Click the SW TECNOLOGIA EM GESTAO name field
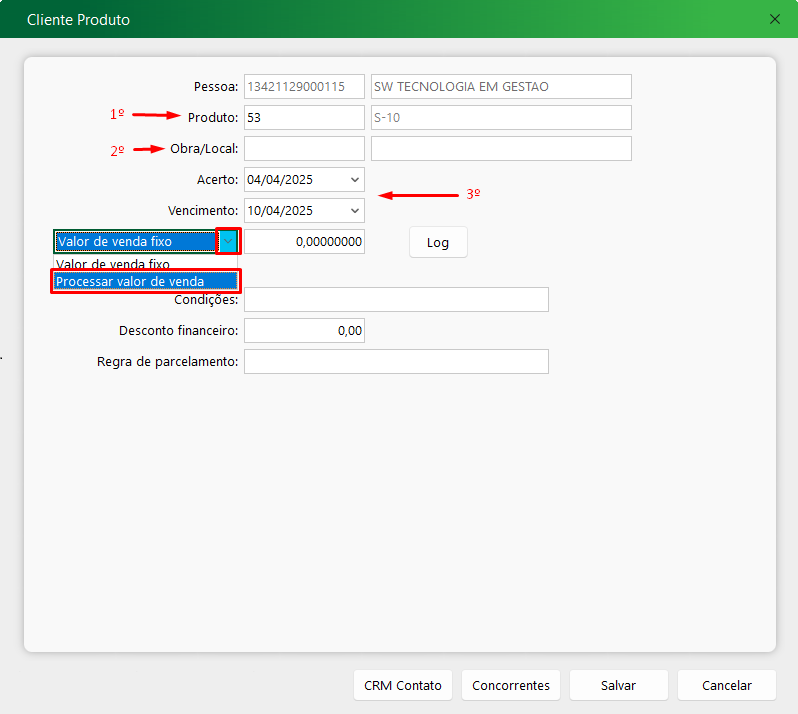The height and width of the screenshot is (714, 798). coord(501,87)
